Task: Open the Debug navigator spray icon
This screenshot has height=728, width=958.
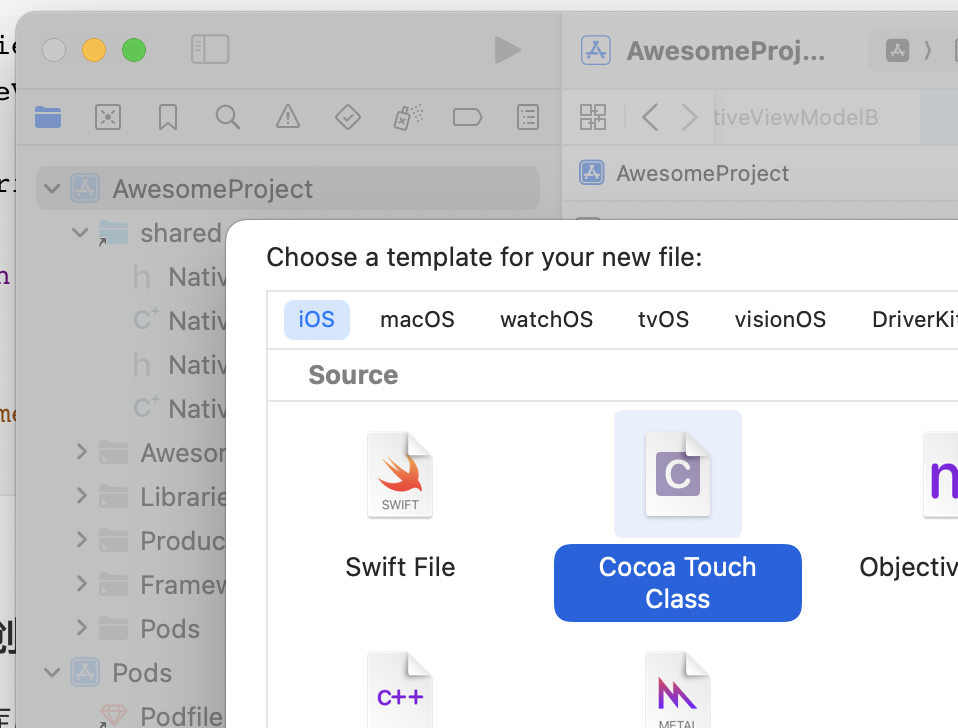Action: tap(408, 117)
